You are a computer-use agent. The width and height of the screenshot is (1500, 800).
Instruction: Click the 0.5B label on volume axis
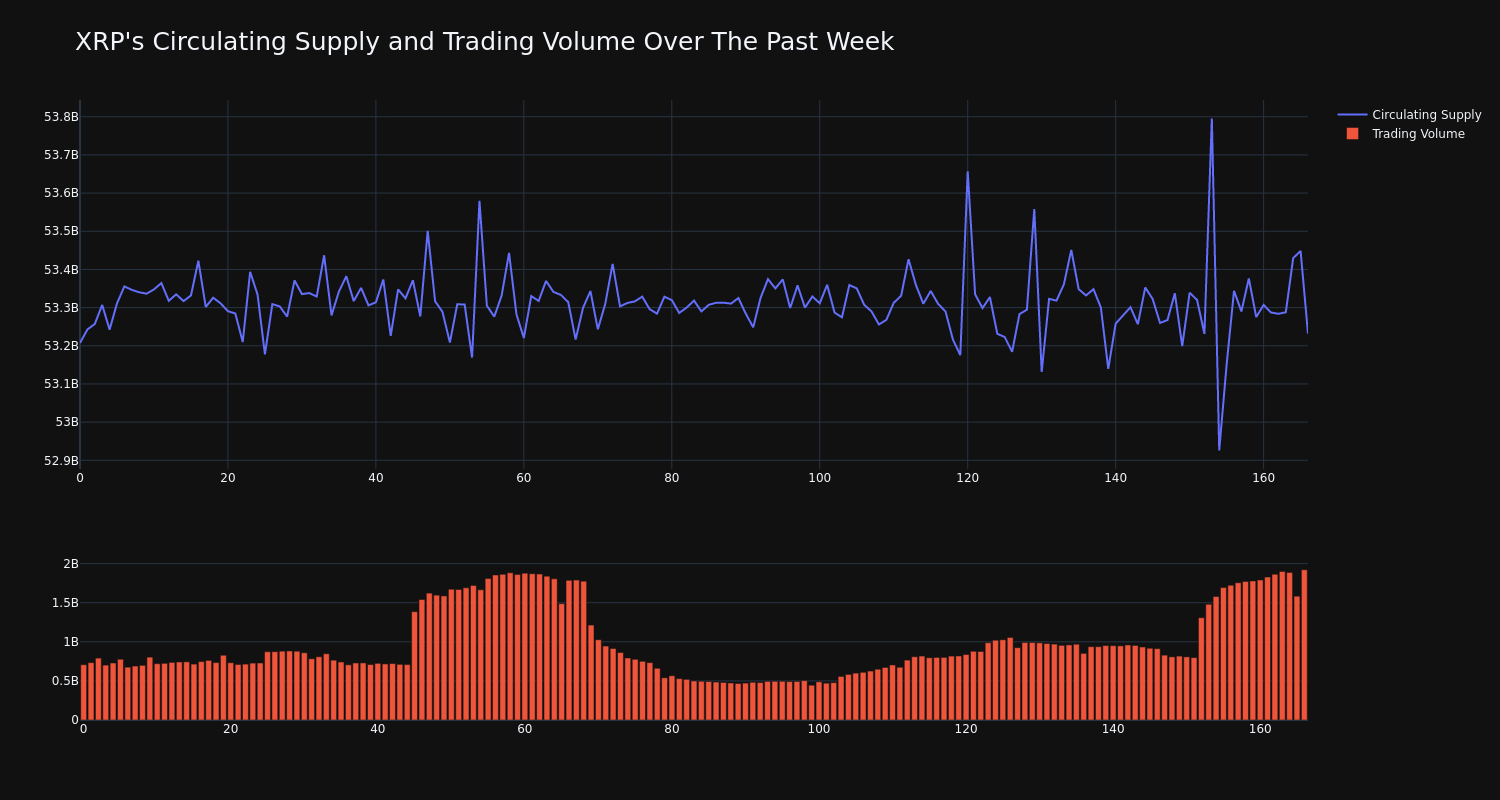[64, 681]
